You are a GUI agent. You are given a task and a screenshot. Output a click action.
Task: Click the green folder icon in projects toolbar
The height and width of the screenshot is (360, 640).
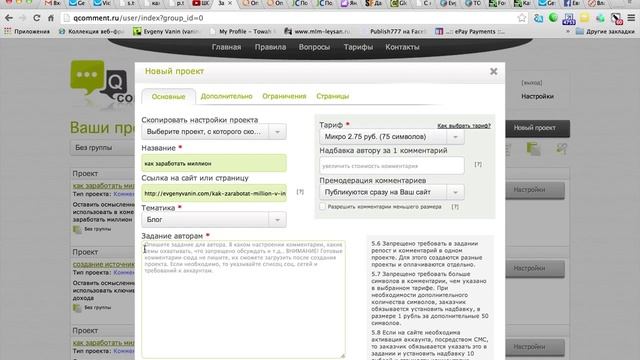point(533,149)
